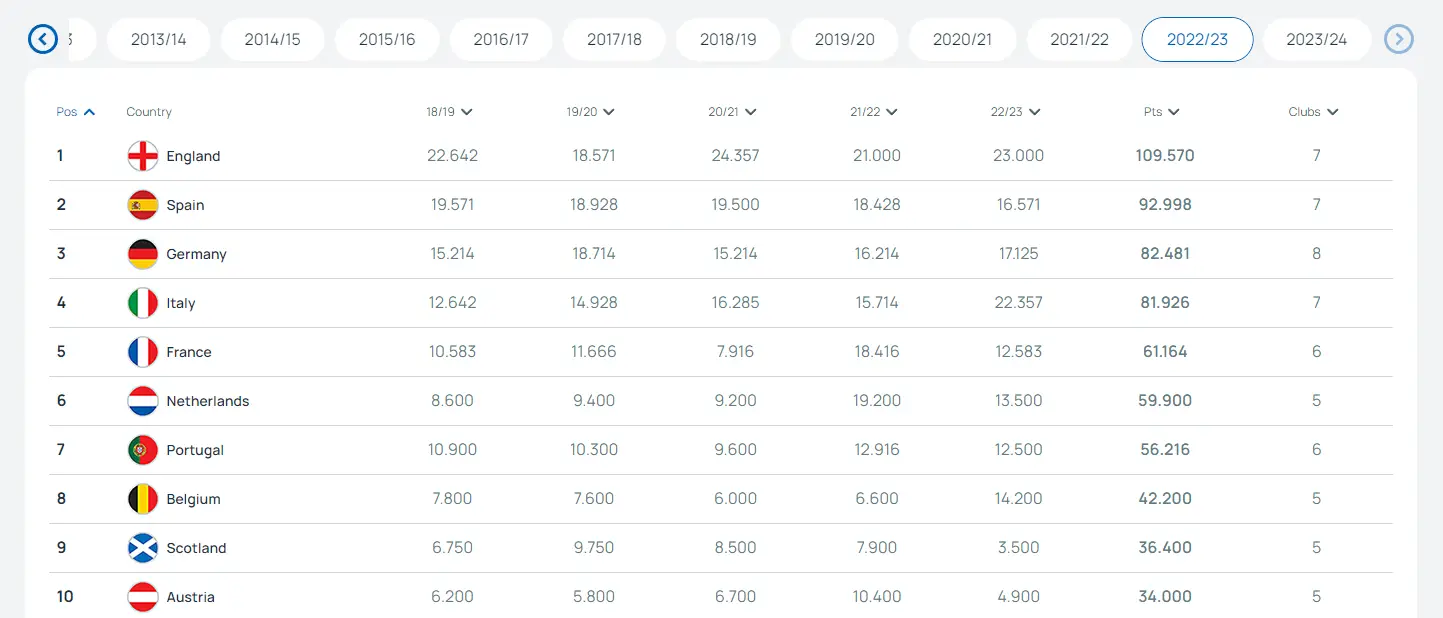The image size is (1443, 618).
Task: Click the Italy flag icon
Action: click(x=143, y=303)
